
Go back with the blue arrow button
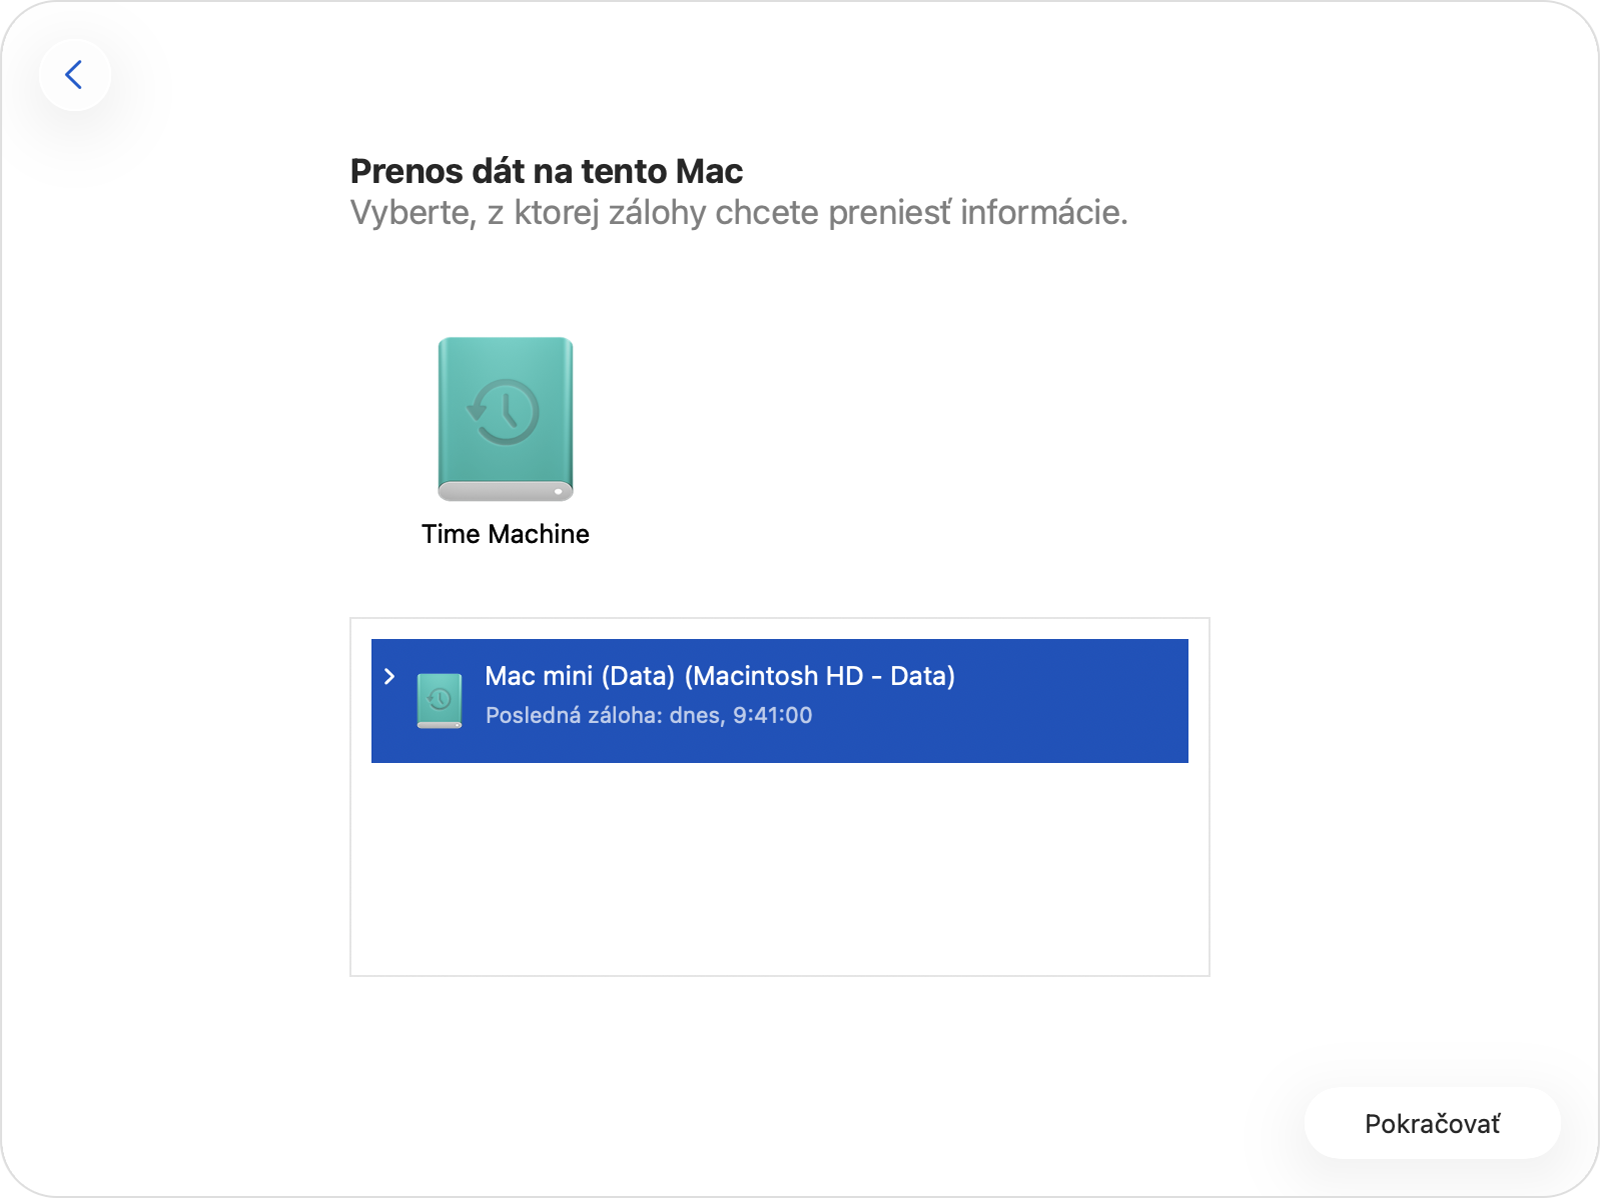pyautogui.click(x=75, y=75)
